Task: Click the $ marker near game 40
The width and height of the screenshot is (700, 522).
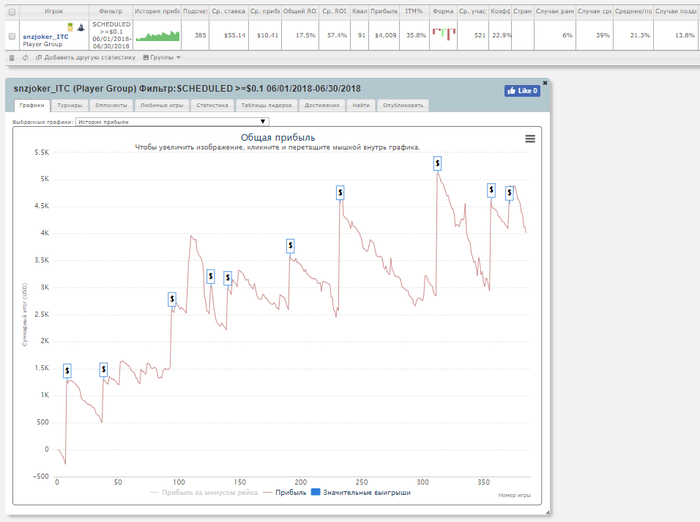Action: [104, 369]
